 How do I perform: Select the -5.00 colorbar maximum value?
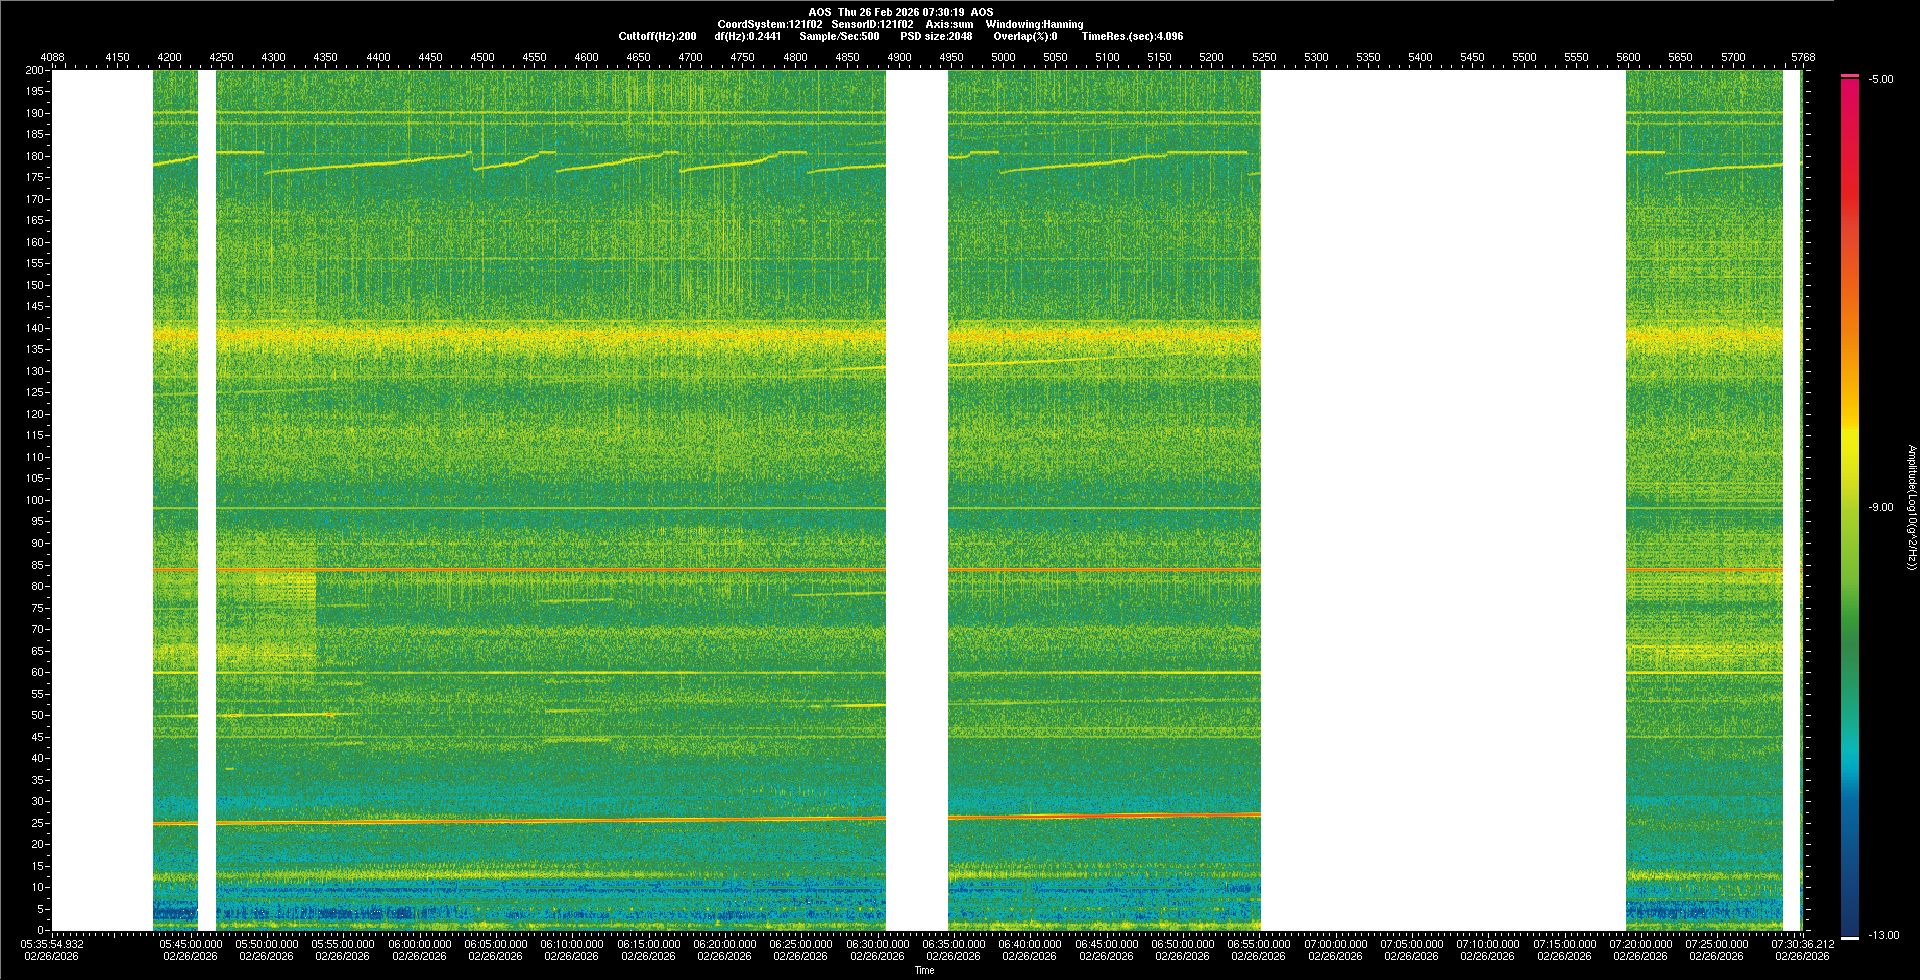click(1880, 79)
